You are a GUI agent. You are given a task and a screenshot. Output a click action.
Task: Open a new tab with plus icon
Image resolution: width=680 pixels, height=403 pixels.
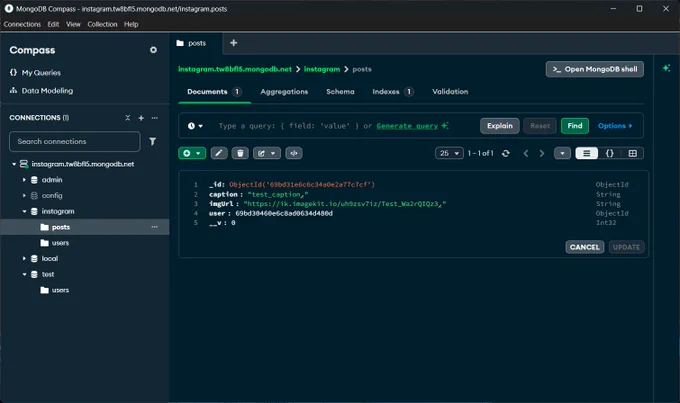tap(233, 43)
